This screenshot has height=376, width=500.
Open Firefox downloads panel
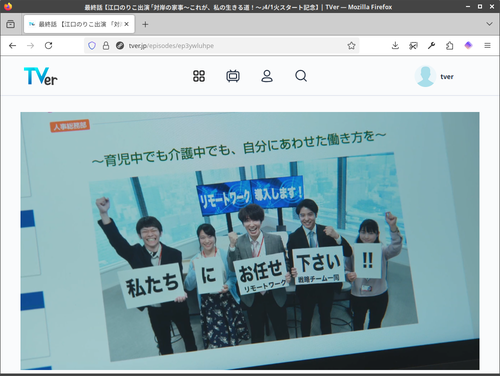click(395, 46)
